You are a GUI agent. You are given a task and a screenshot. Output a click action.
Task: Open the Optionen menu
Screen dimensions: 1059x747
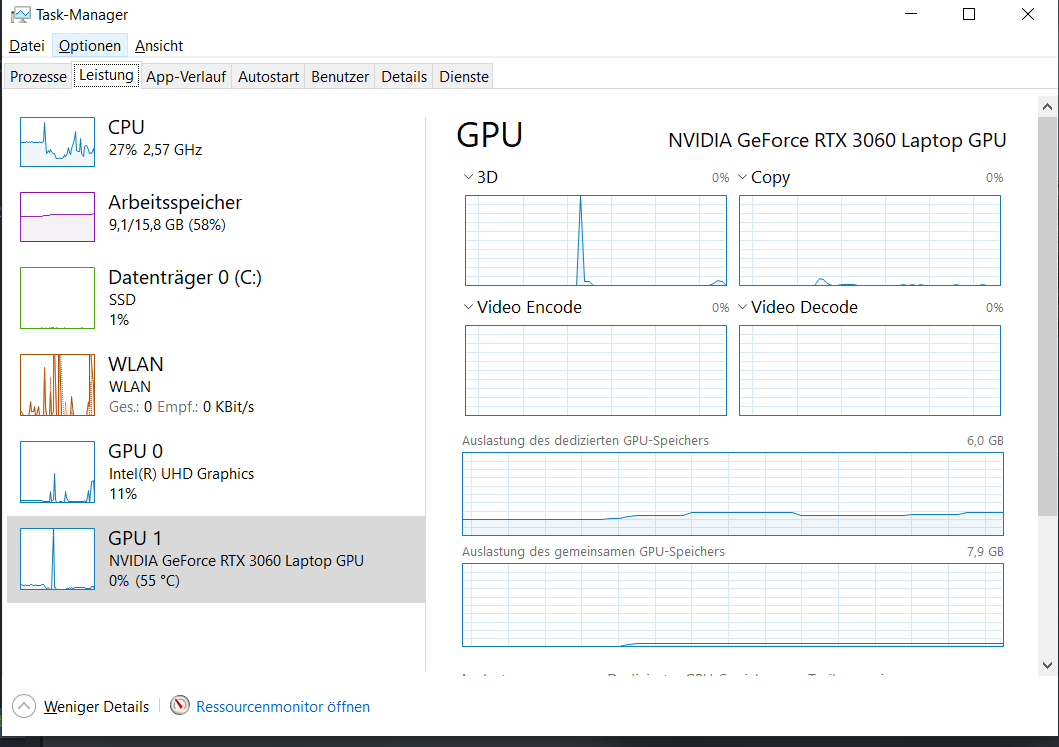click(x=90, y=46)
